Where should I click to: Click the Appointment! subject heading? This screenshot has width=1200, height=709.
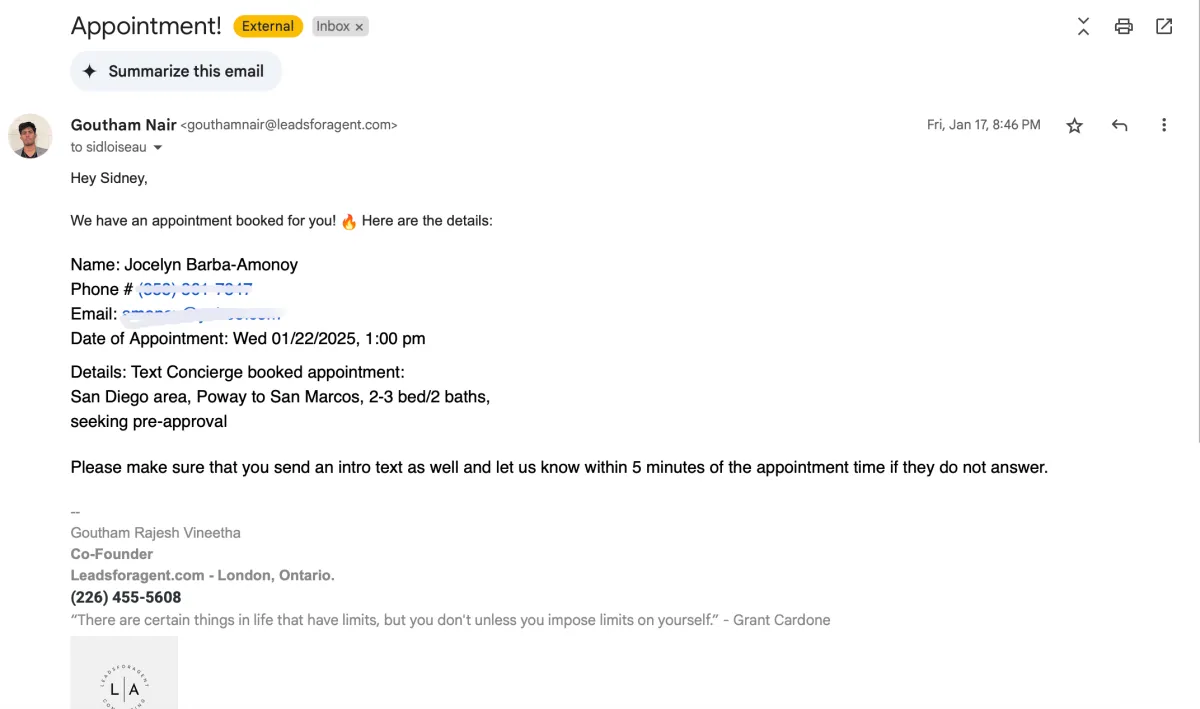pos(146,27)
